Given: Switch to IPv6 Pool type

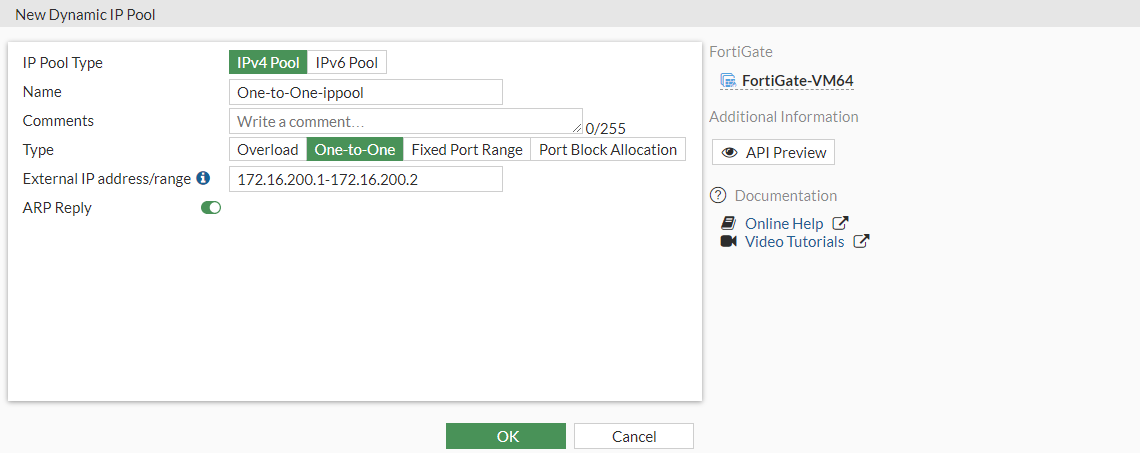Looking at the screenshot, I should click(347, 63).
